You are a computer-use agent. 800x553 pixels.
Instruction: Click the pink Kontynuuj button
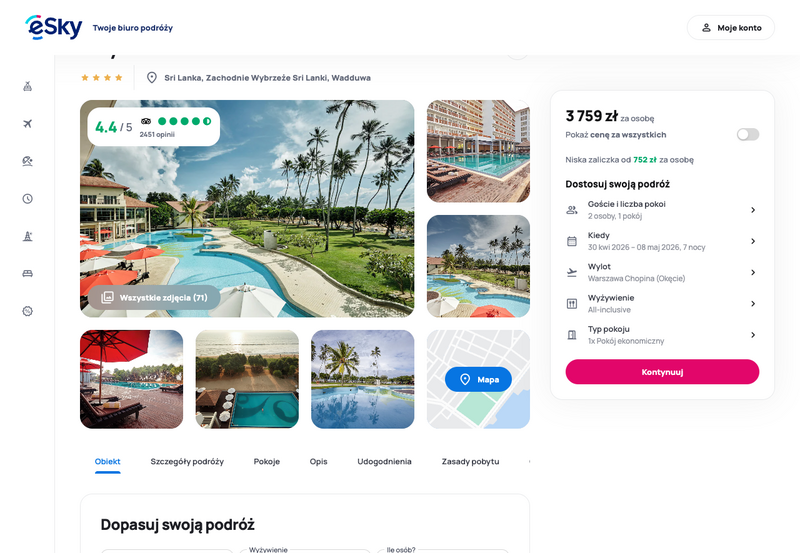tap(662, 372)
